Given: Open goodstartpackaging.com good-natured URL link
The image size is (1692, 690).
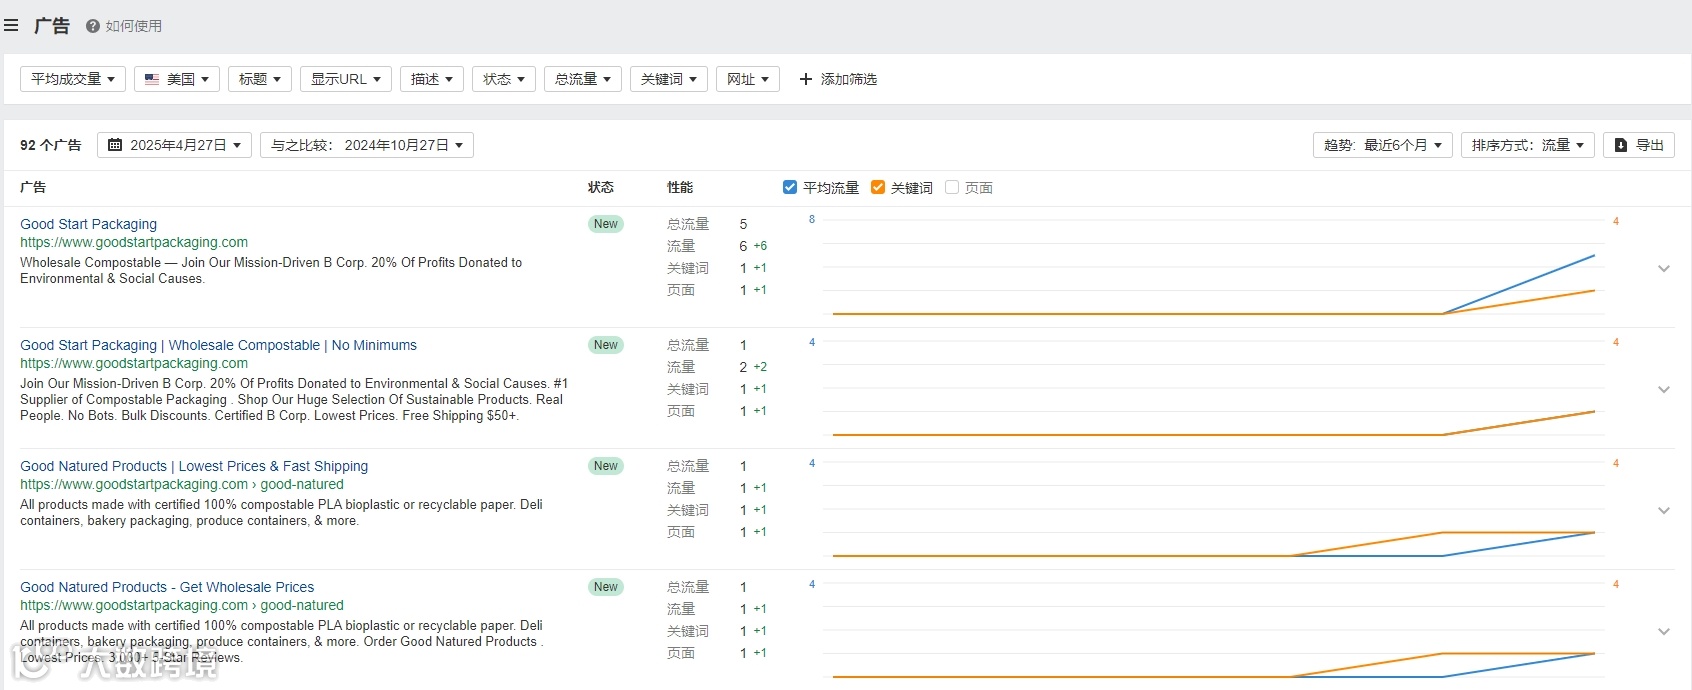Looking at the screenshot, I should [181, 484].
